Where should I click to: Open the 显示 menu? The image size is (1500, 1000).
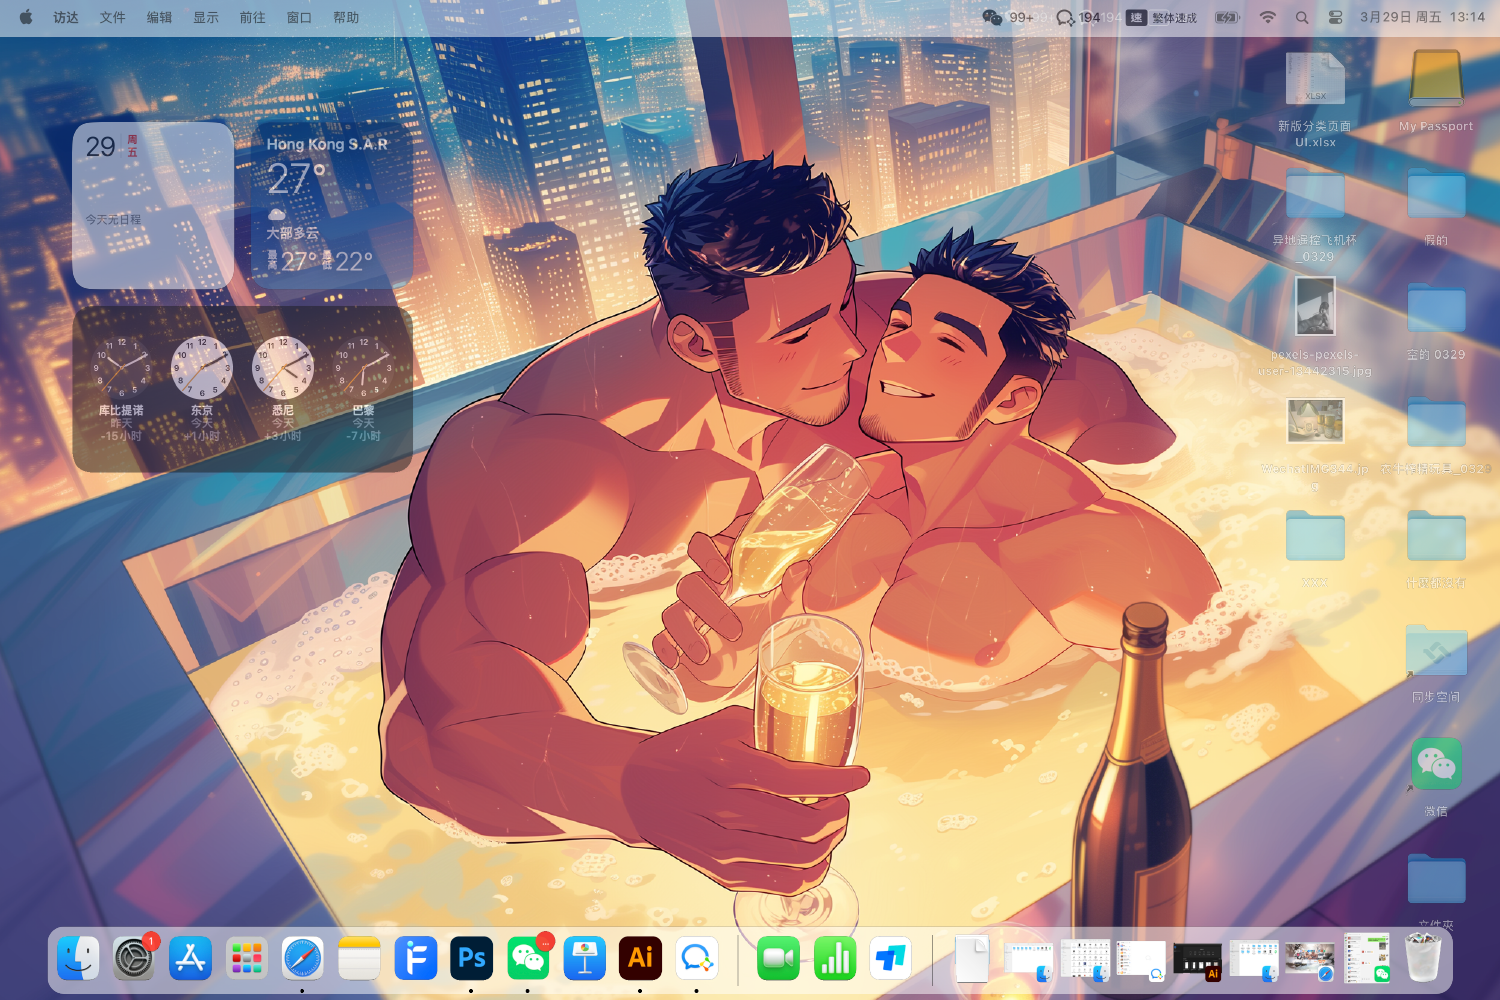[x=206, y=18]
